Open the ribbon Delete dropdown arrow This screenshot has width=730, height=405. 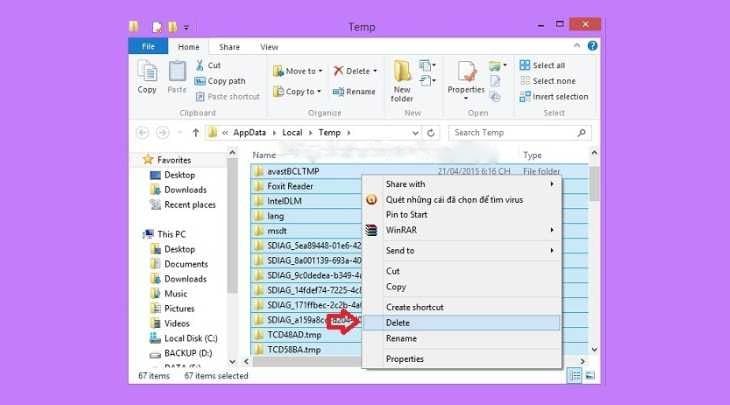375,71
